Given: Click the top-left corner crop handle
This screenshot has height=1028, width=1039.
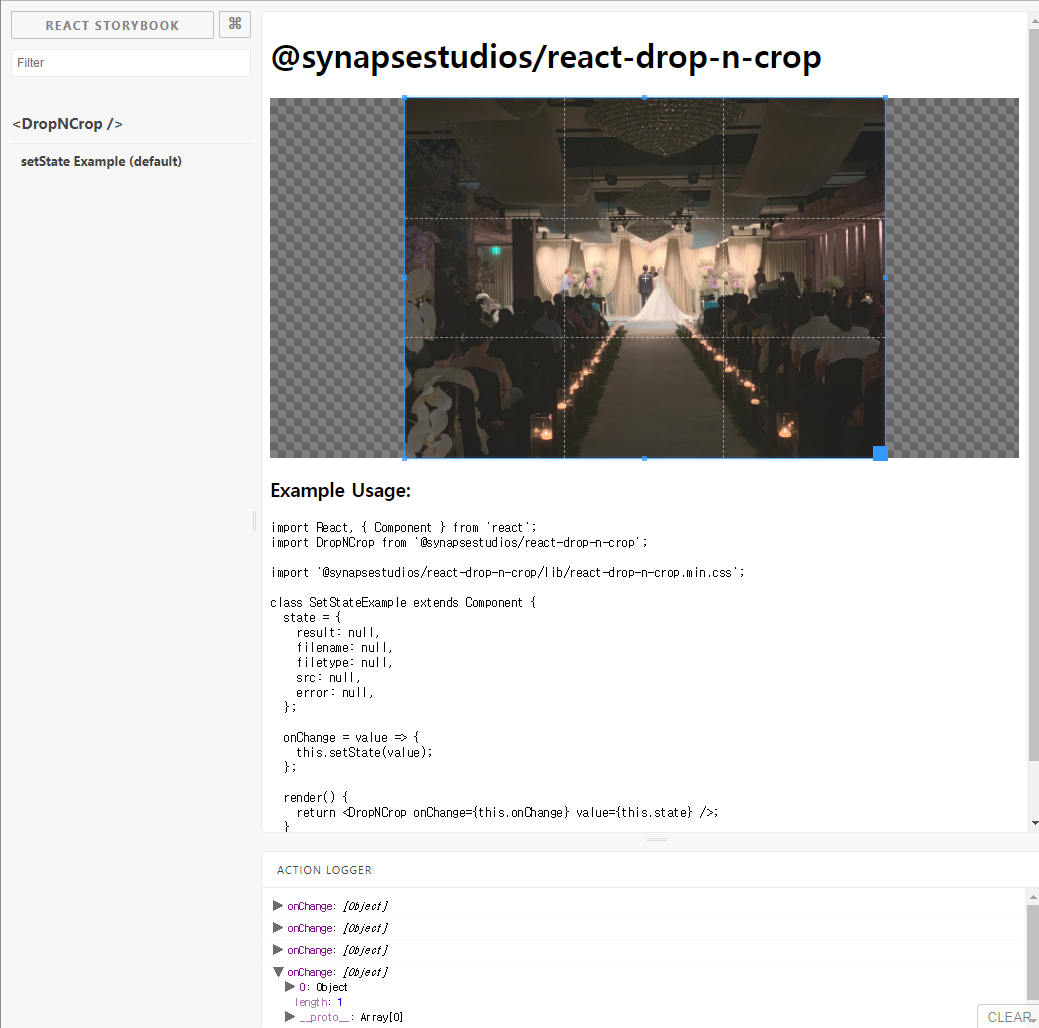Looking at the screenshot, I should (x=405, y=97).
